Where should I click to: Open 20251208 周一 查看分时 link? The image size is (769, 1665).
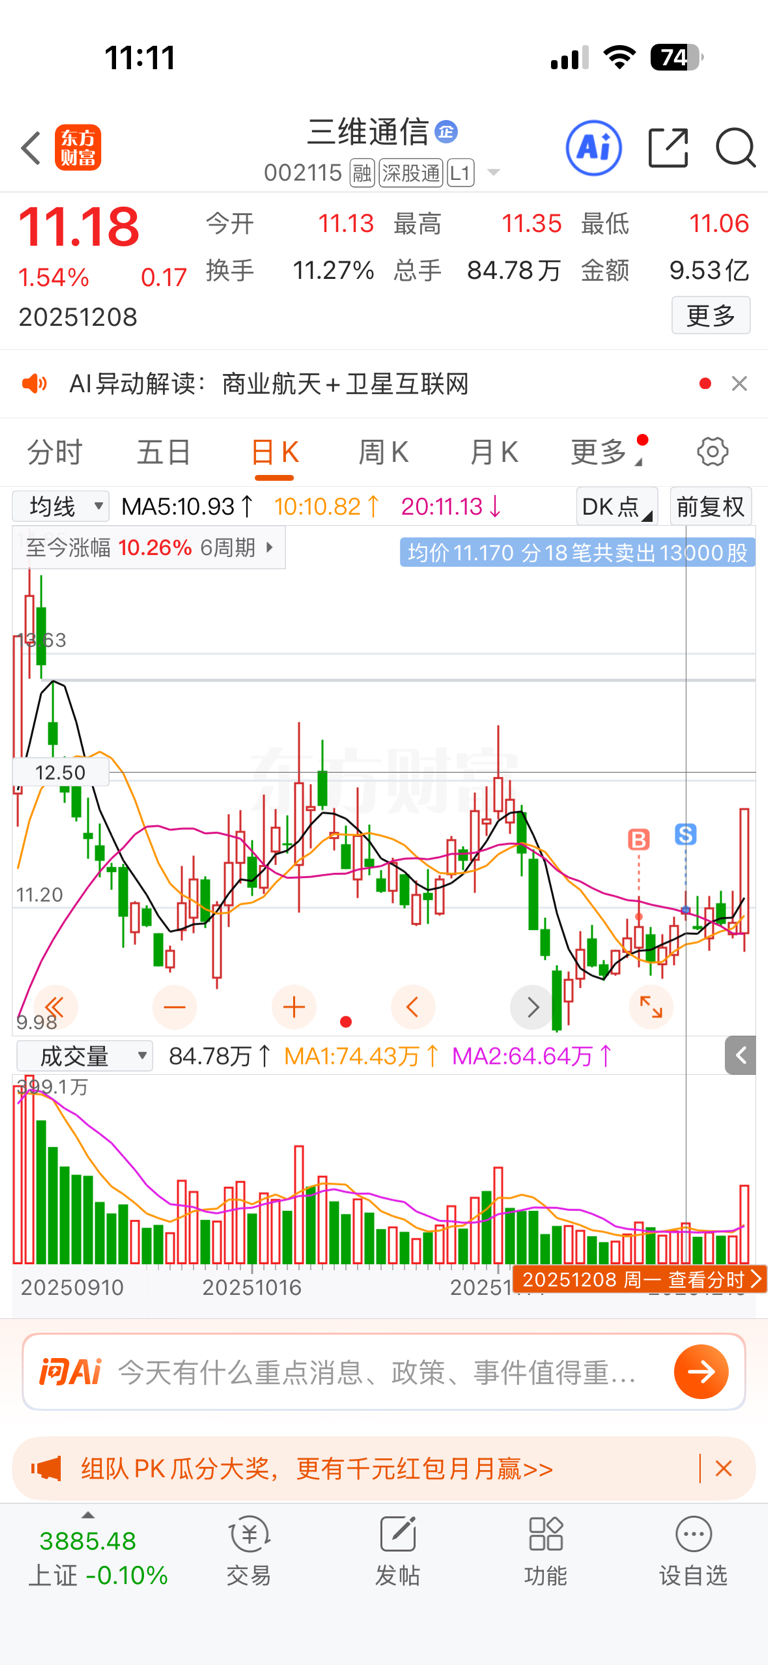[640, 1279]
